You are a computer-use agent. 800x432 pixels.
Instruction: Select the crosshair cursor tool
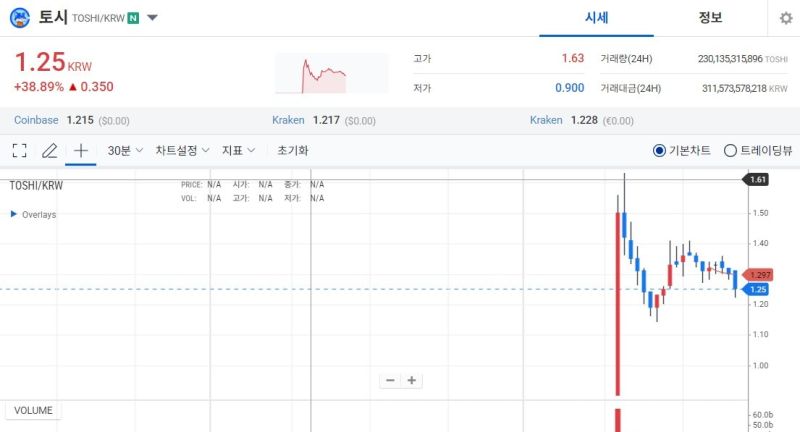coord(81,150)
